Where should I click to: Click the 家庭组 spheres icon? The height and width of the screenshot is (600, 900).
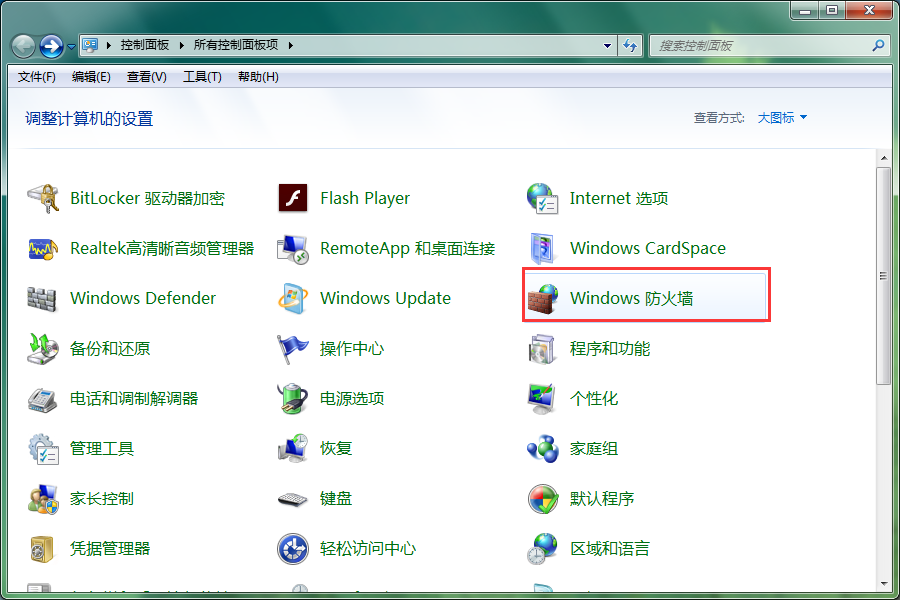pos(542,449)
